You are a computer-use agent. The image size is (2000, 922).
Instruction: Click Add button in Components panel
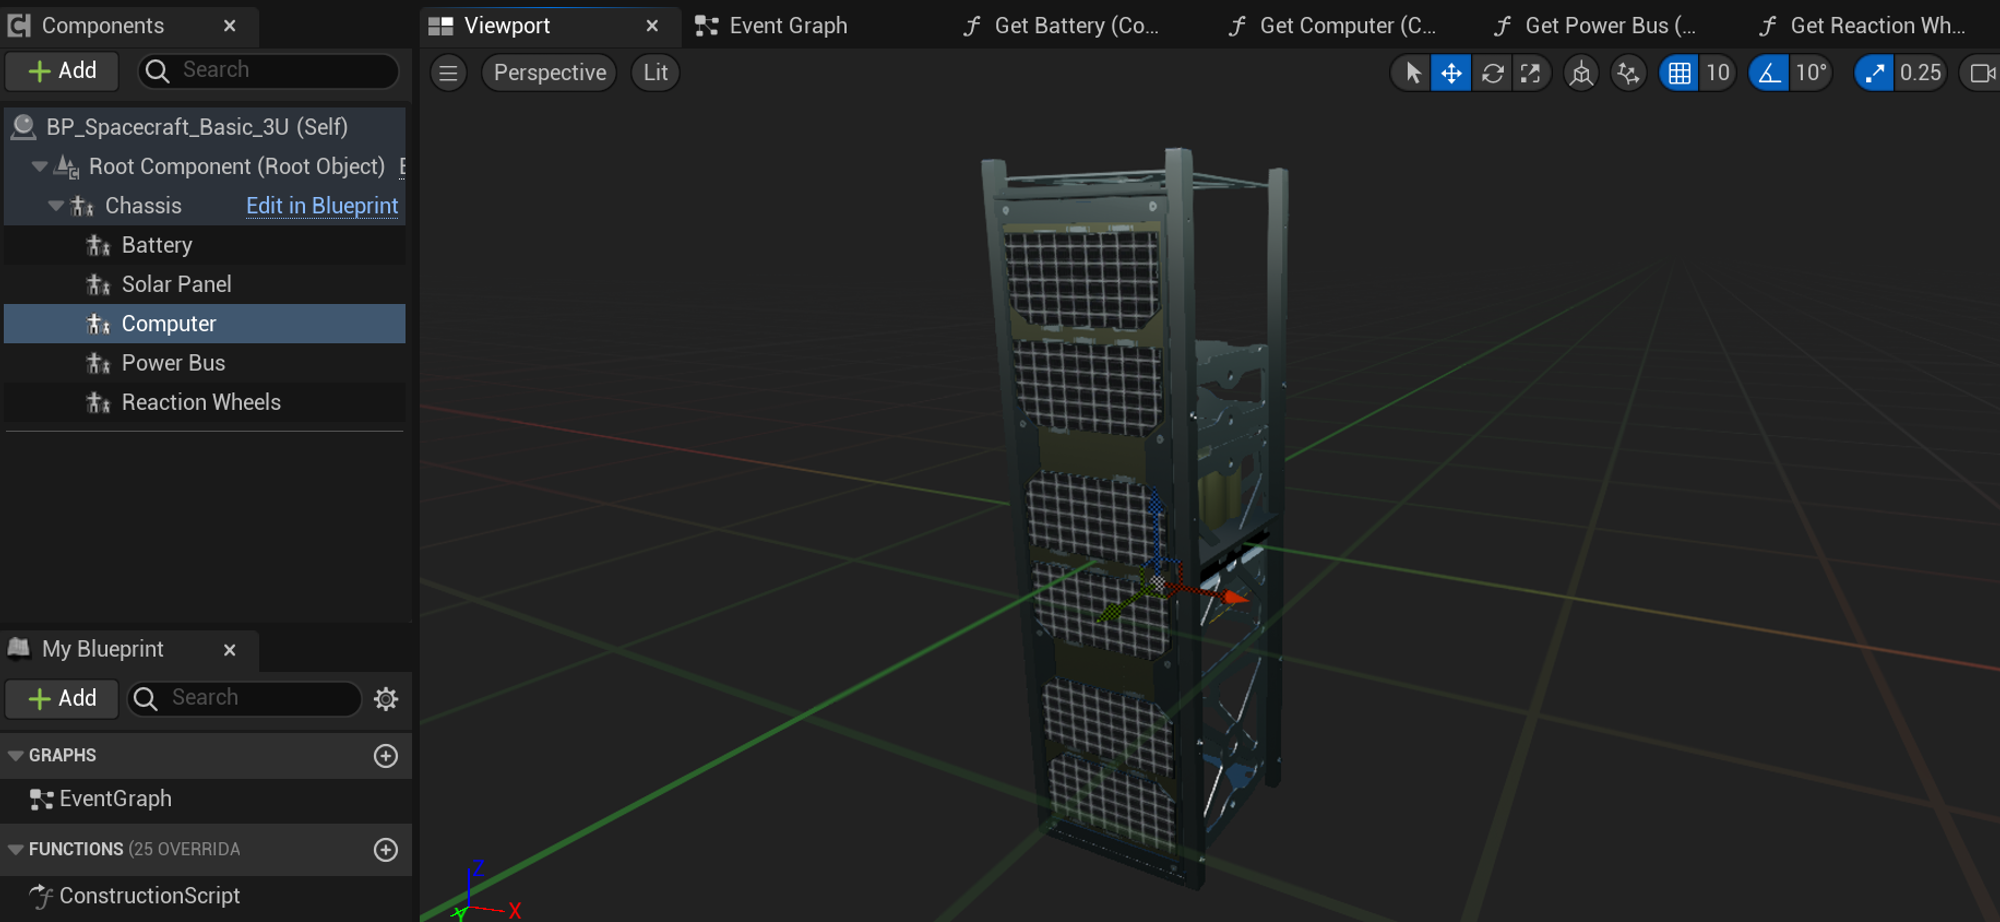63,71
